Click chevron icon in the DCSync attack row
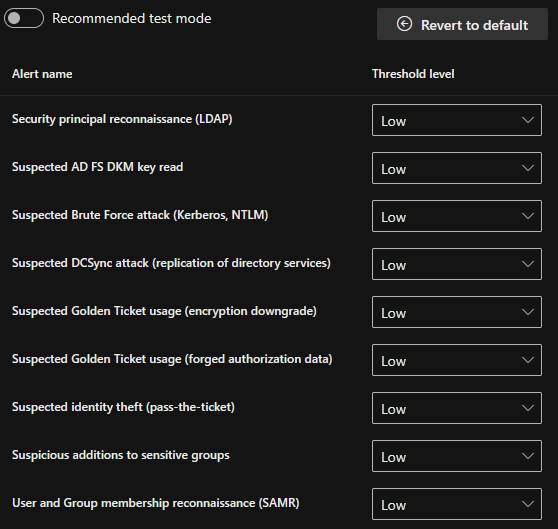This screenshot has height=529, width=558. click(528, 264)
